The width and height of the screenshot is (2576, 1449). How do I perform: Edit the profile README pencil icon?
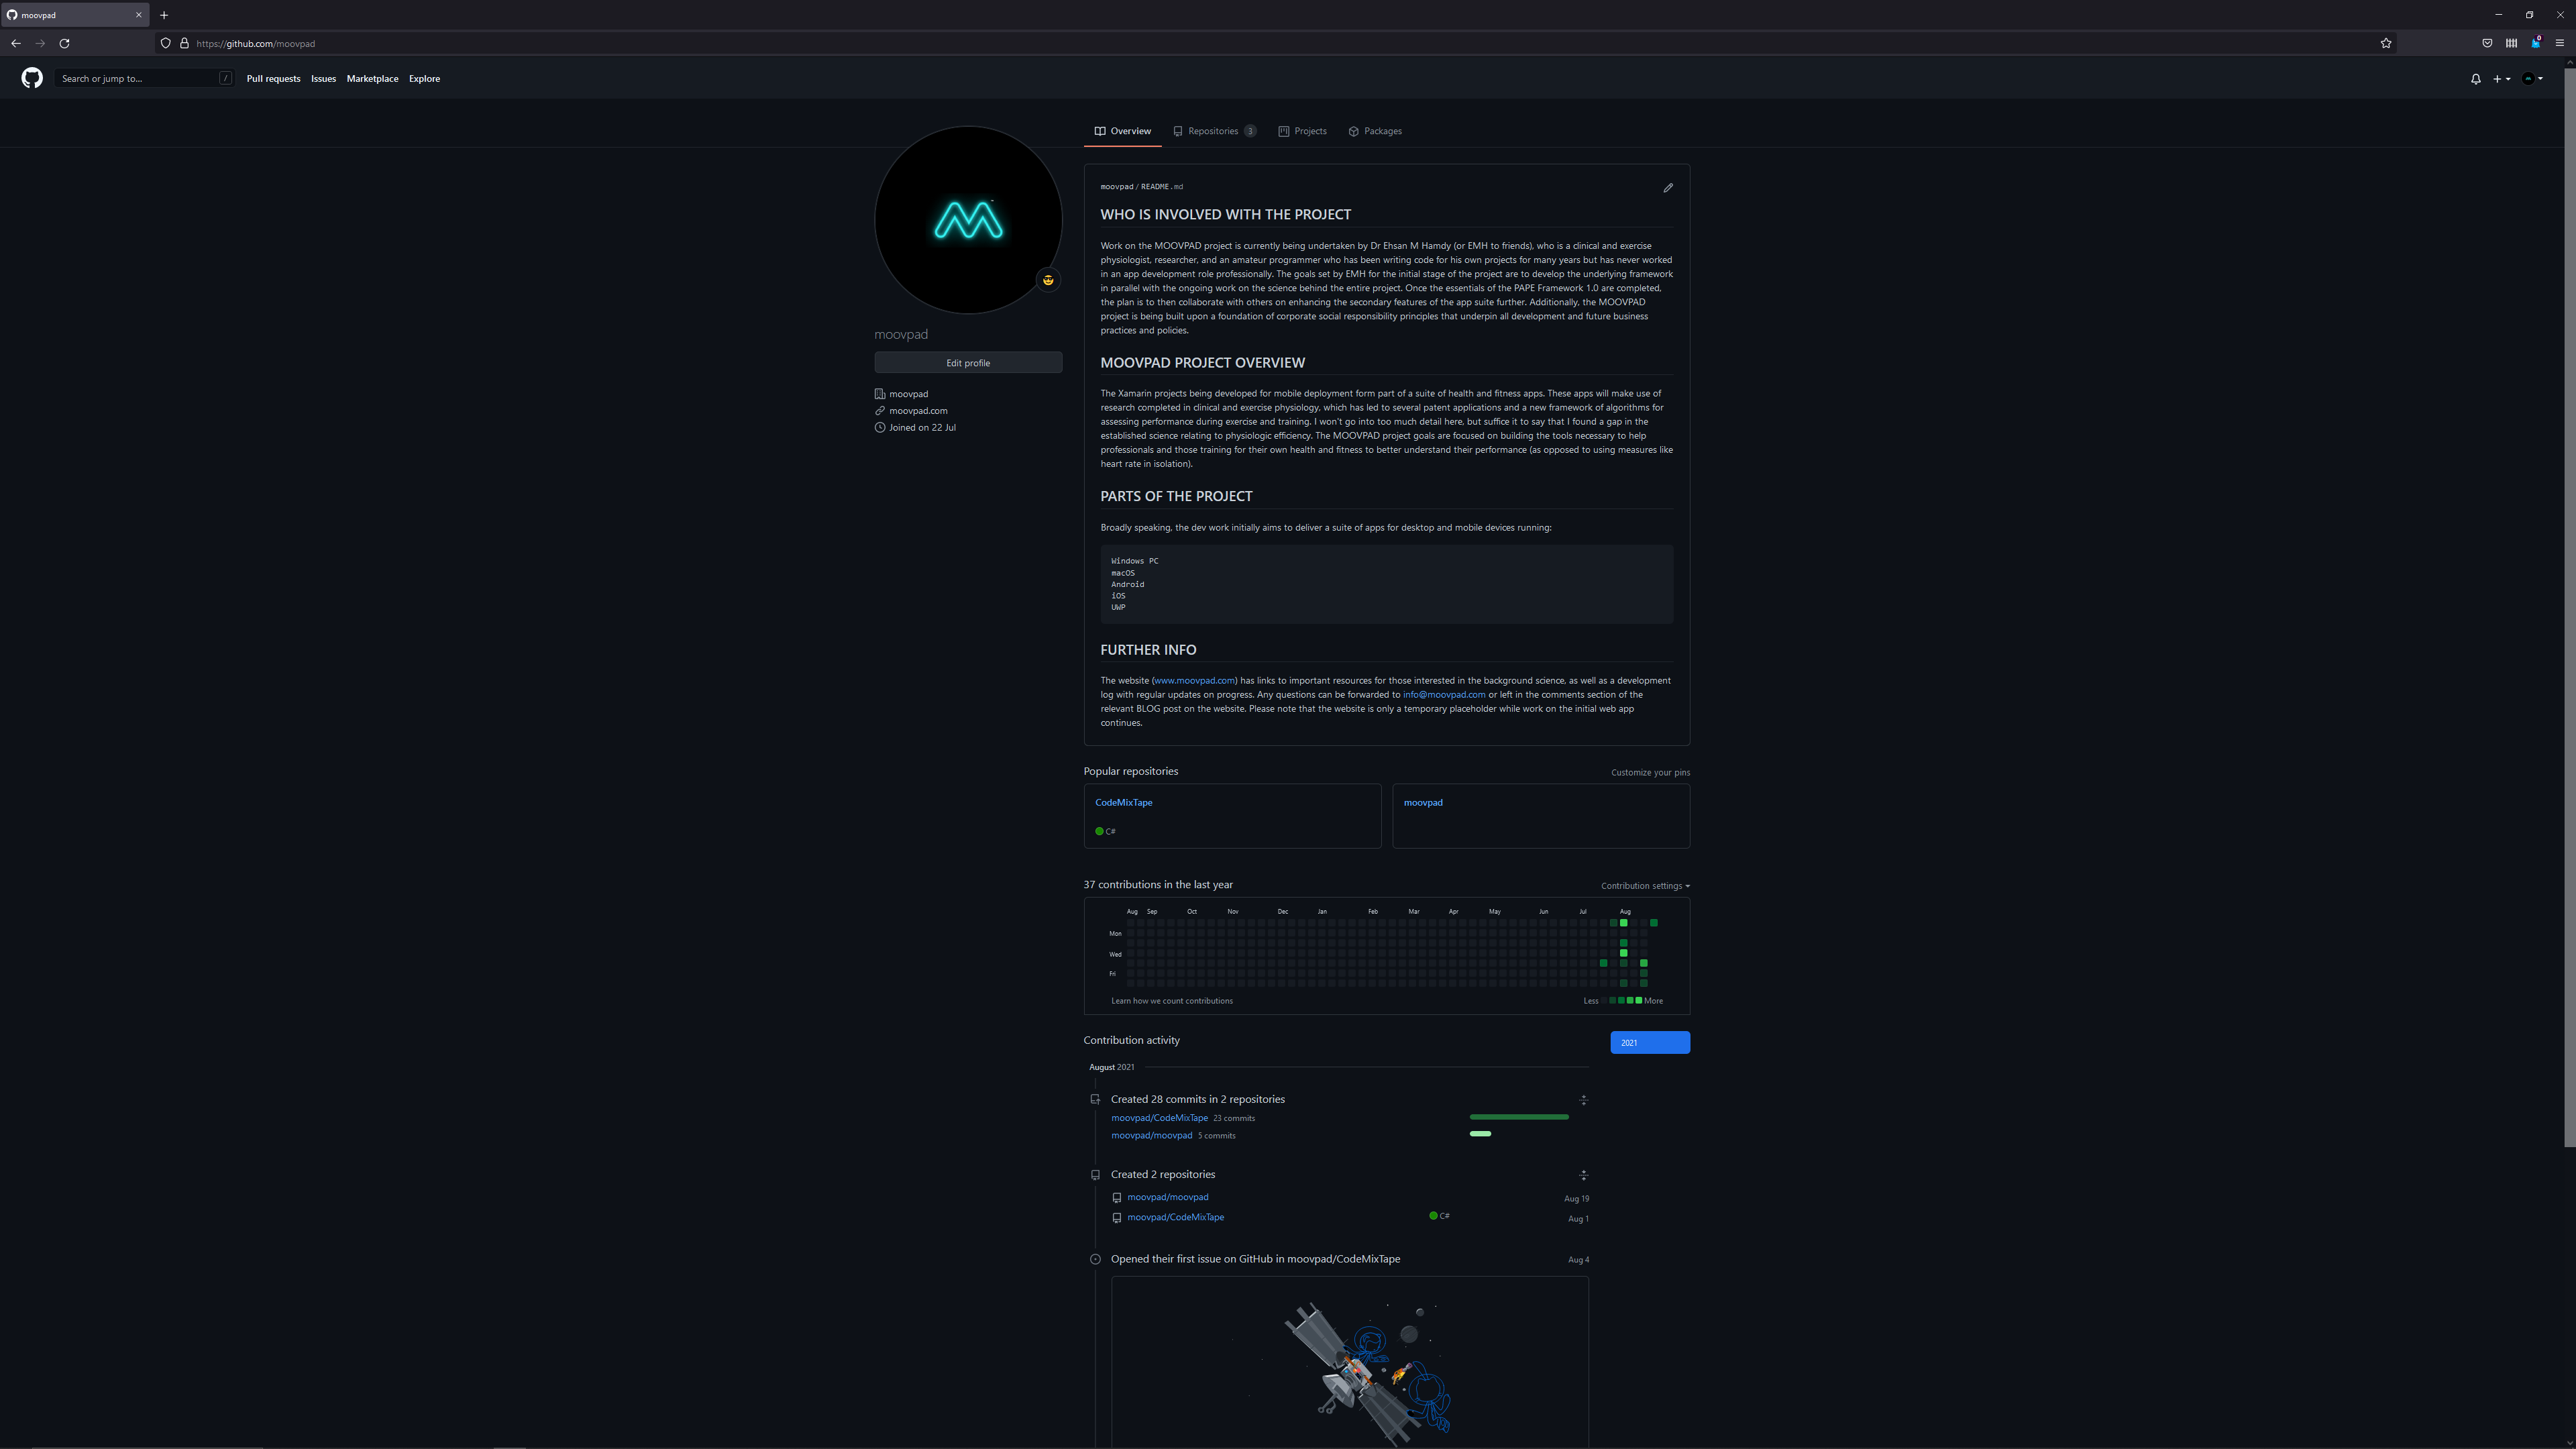1668,188
